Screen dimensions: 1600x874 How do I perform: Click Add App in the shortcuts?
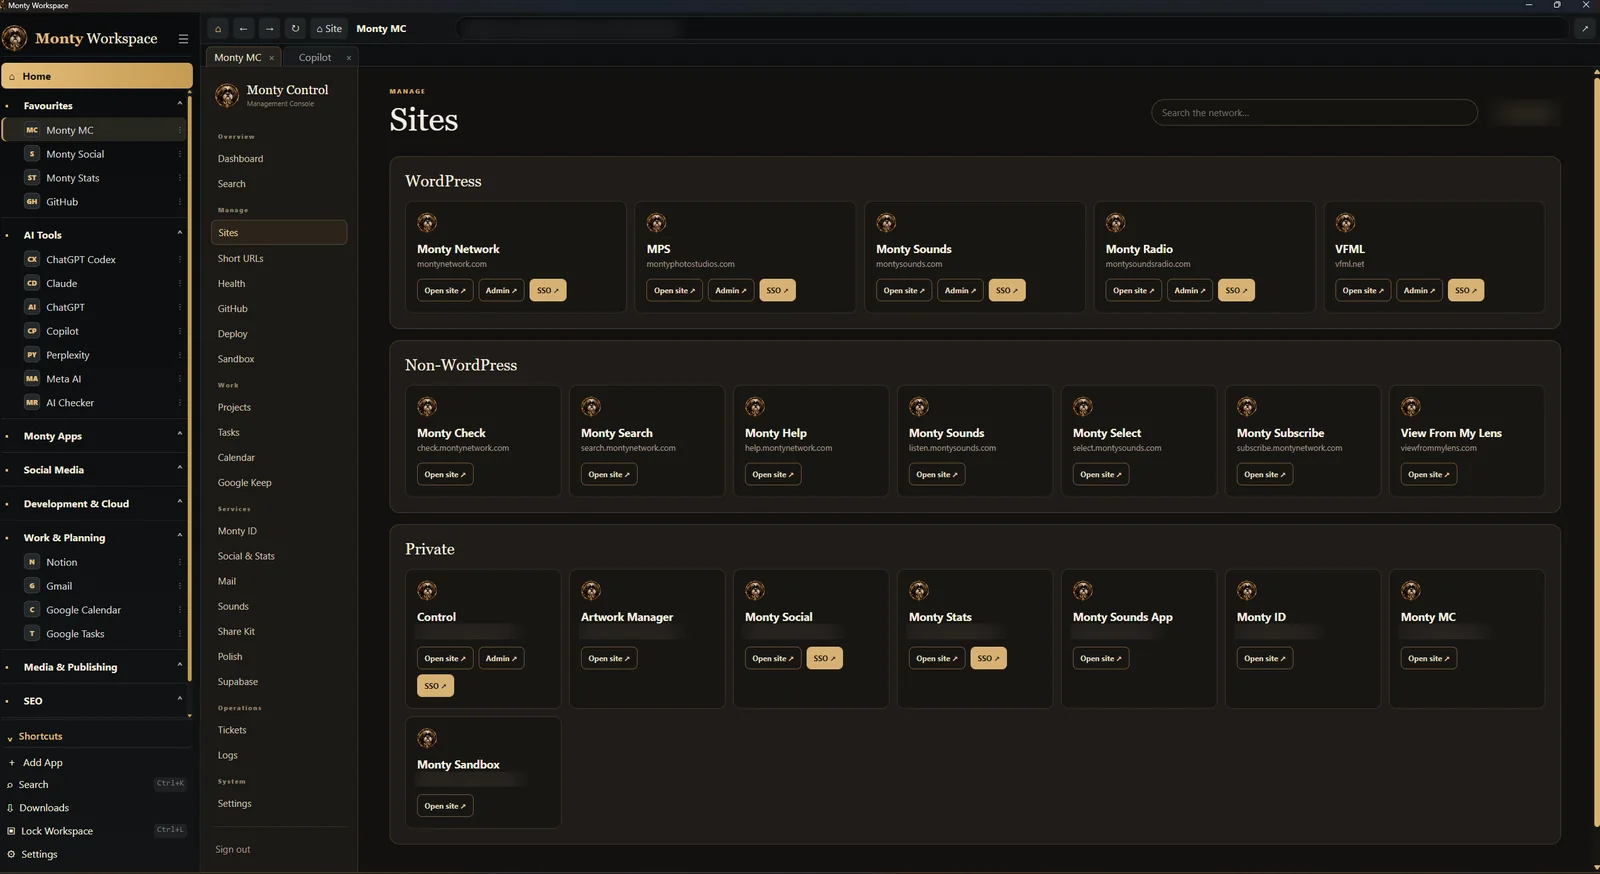point(43,763)
